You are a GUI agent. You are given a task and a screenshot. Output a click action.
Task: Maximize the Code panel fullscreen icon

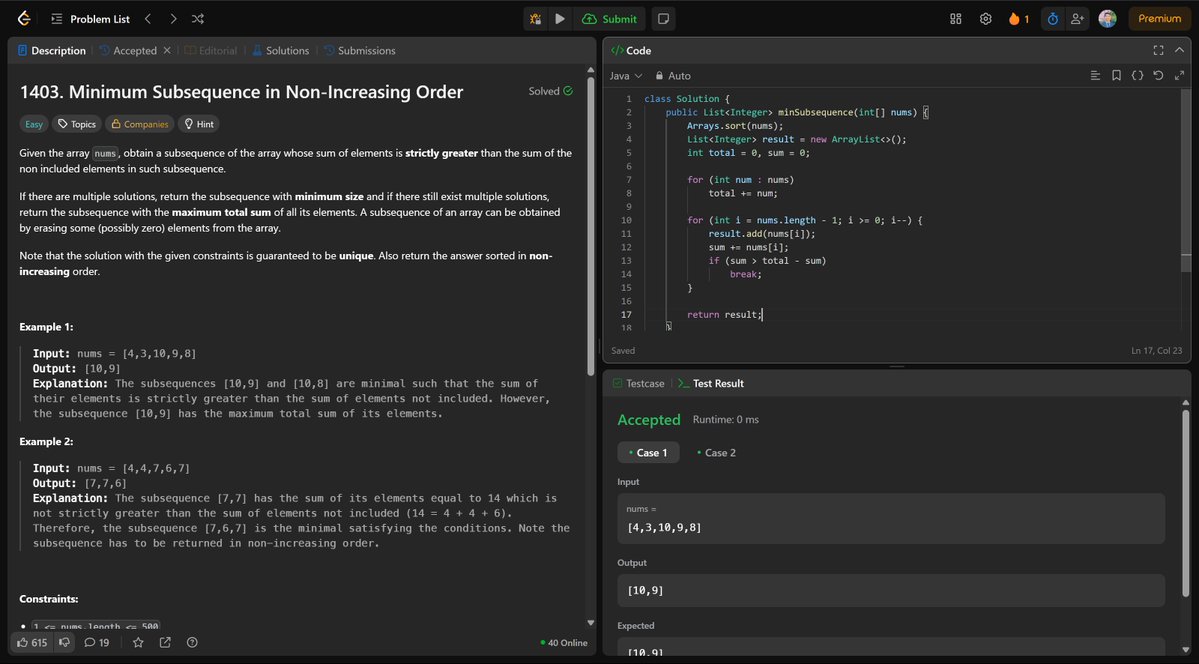(1158, 50)
